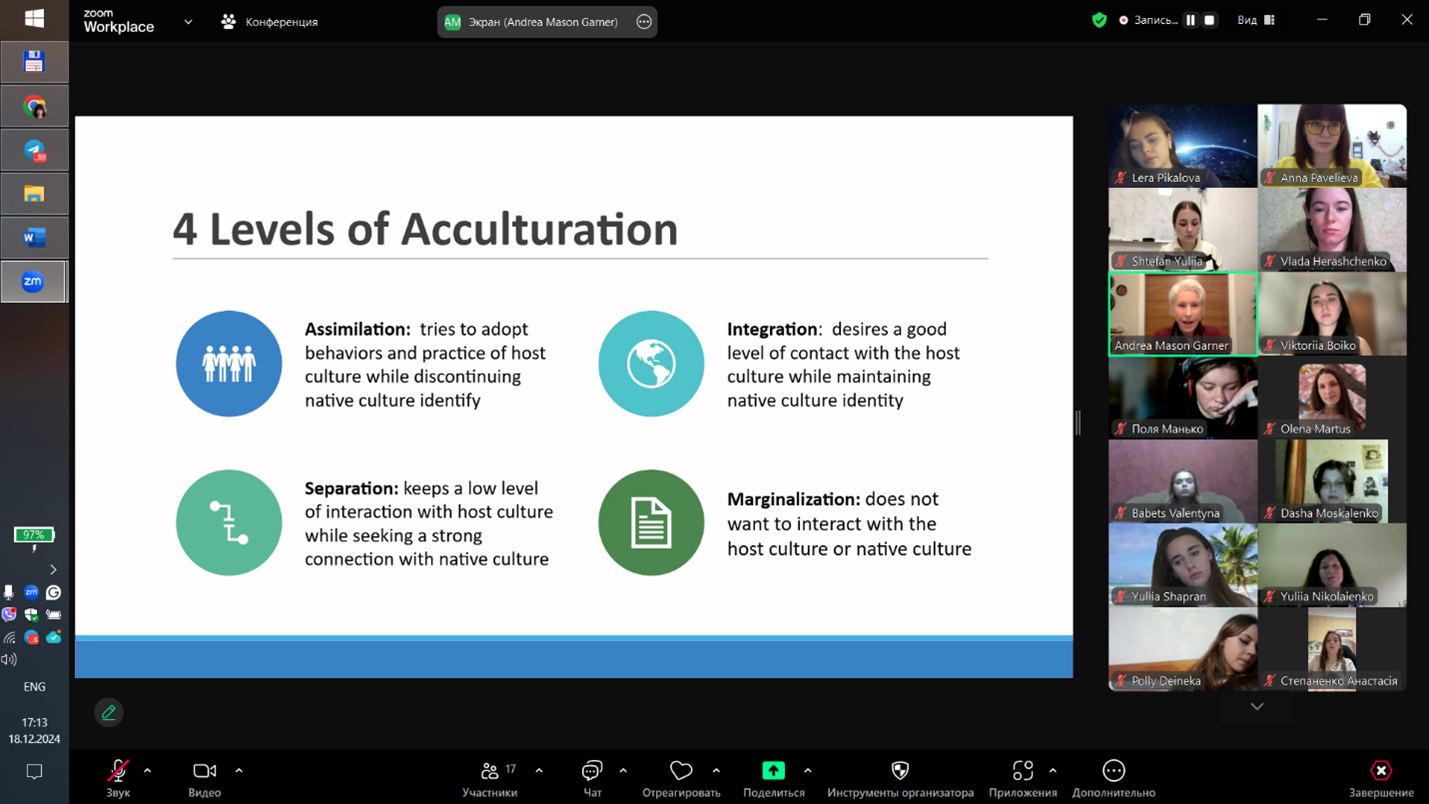Expand arrow next to Поделиться

[808, 771]
